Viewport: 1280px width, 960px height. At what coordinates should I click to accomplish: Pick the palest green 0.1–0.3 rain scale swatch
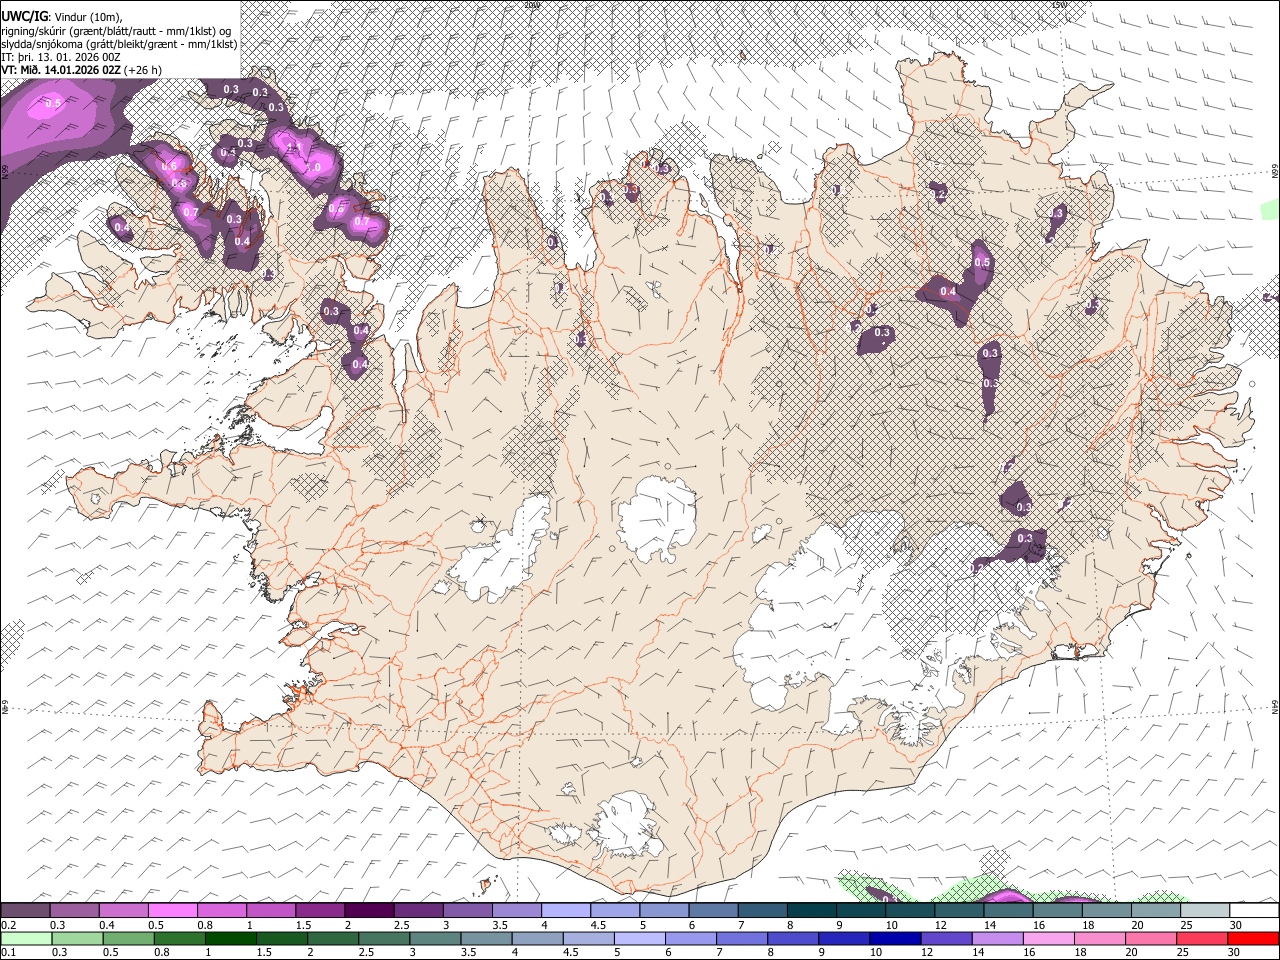tap(26, 938)
